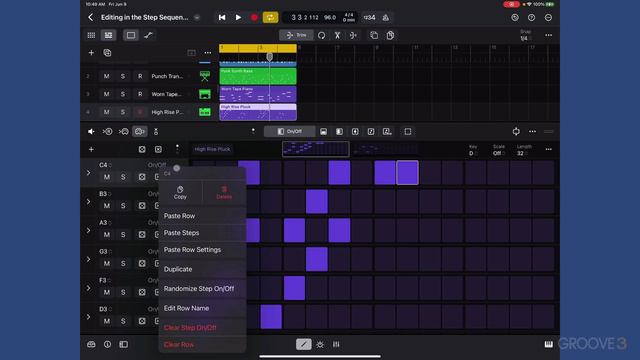Viewport: 640px width, 360px height.
Task: Choose Duplicate from the row menu
Action: (202, 269)
